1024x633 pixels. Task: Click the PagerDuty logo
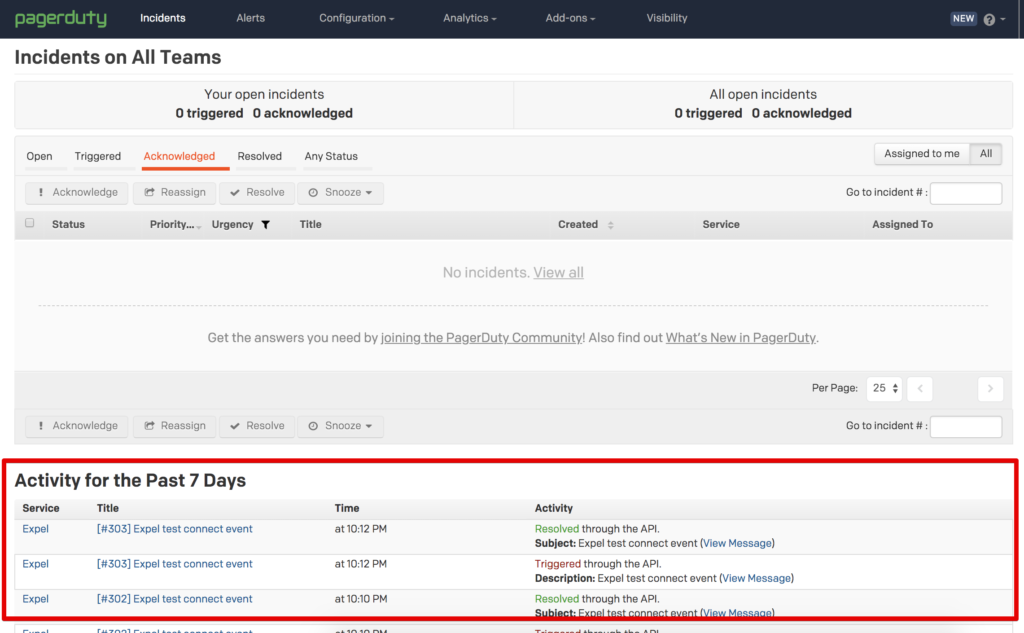pyautogui.click(x=61, y=18)
